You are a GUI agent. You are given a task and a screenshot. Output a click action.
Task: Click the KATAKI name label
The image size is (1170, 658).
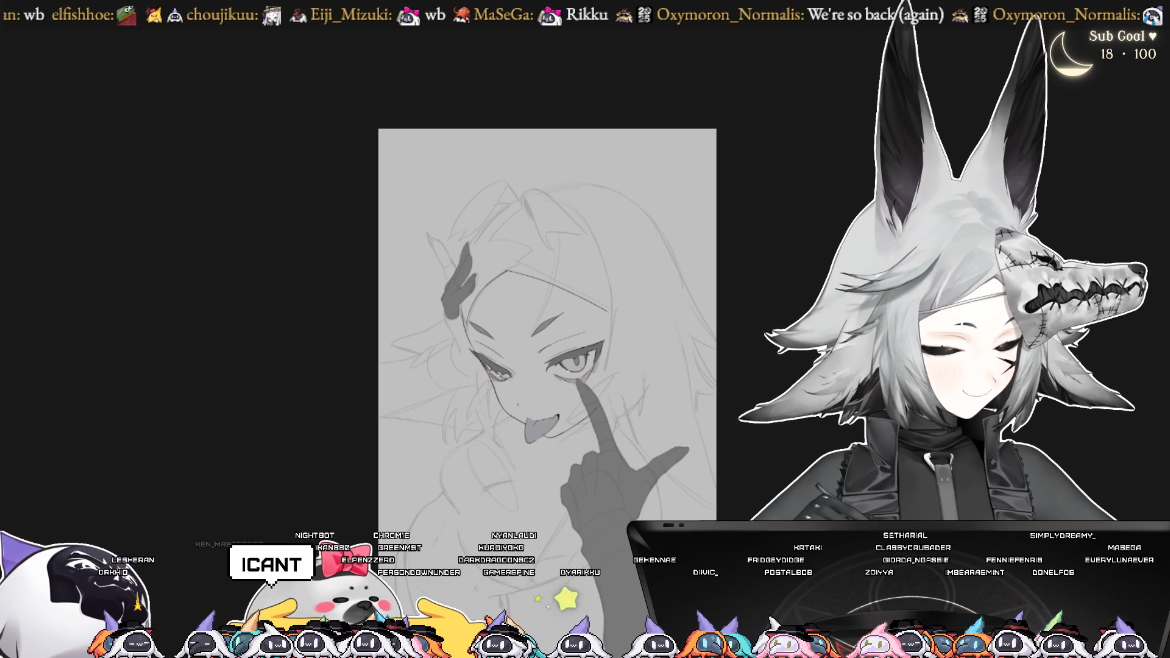click(x=807, y=548)
